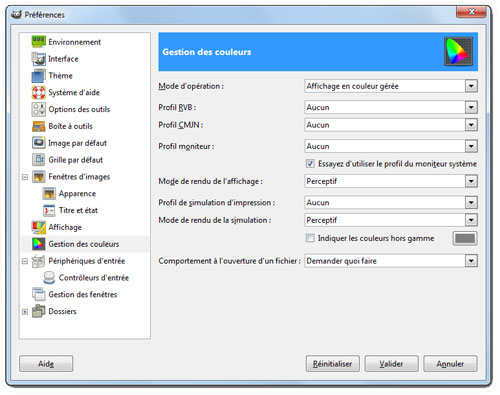The height and width of the screenshot is (395, 500).
Task: Click the Titre et état icon
Action: click(49, 210)
